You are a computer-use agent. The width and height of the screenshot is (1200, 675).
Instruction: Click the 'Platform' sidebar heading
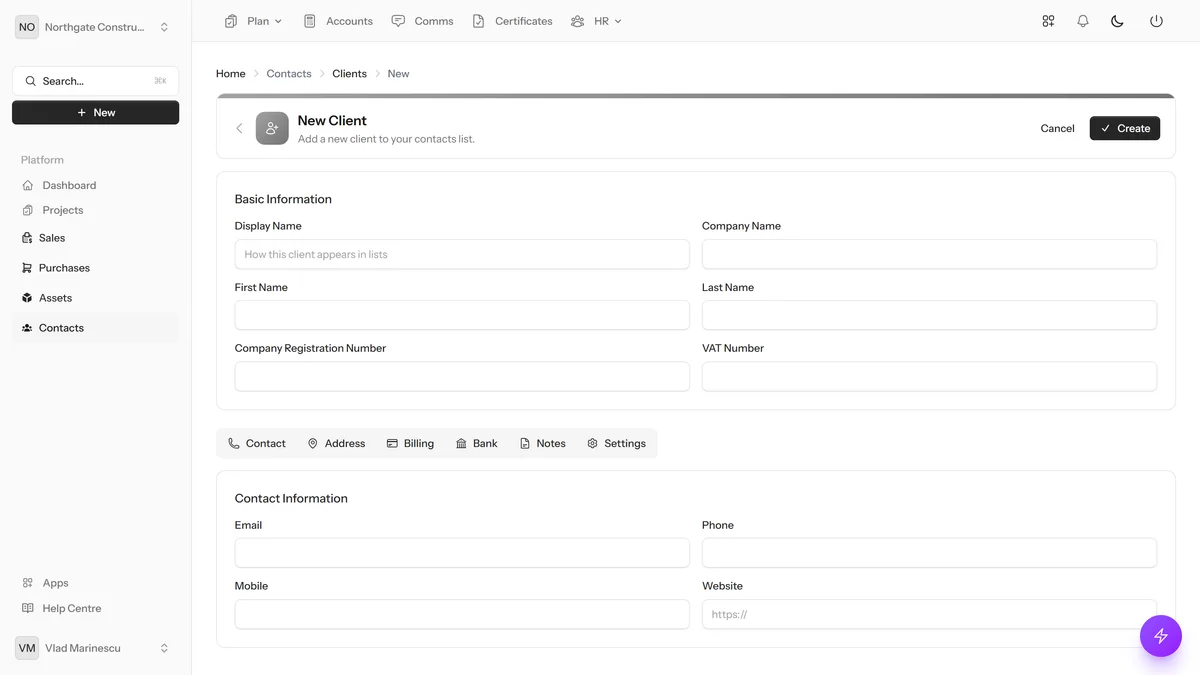(42, 160)
